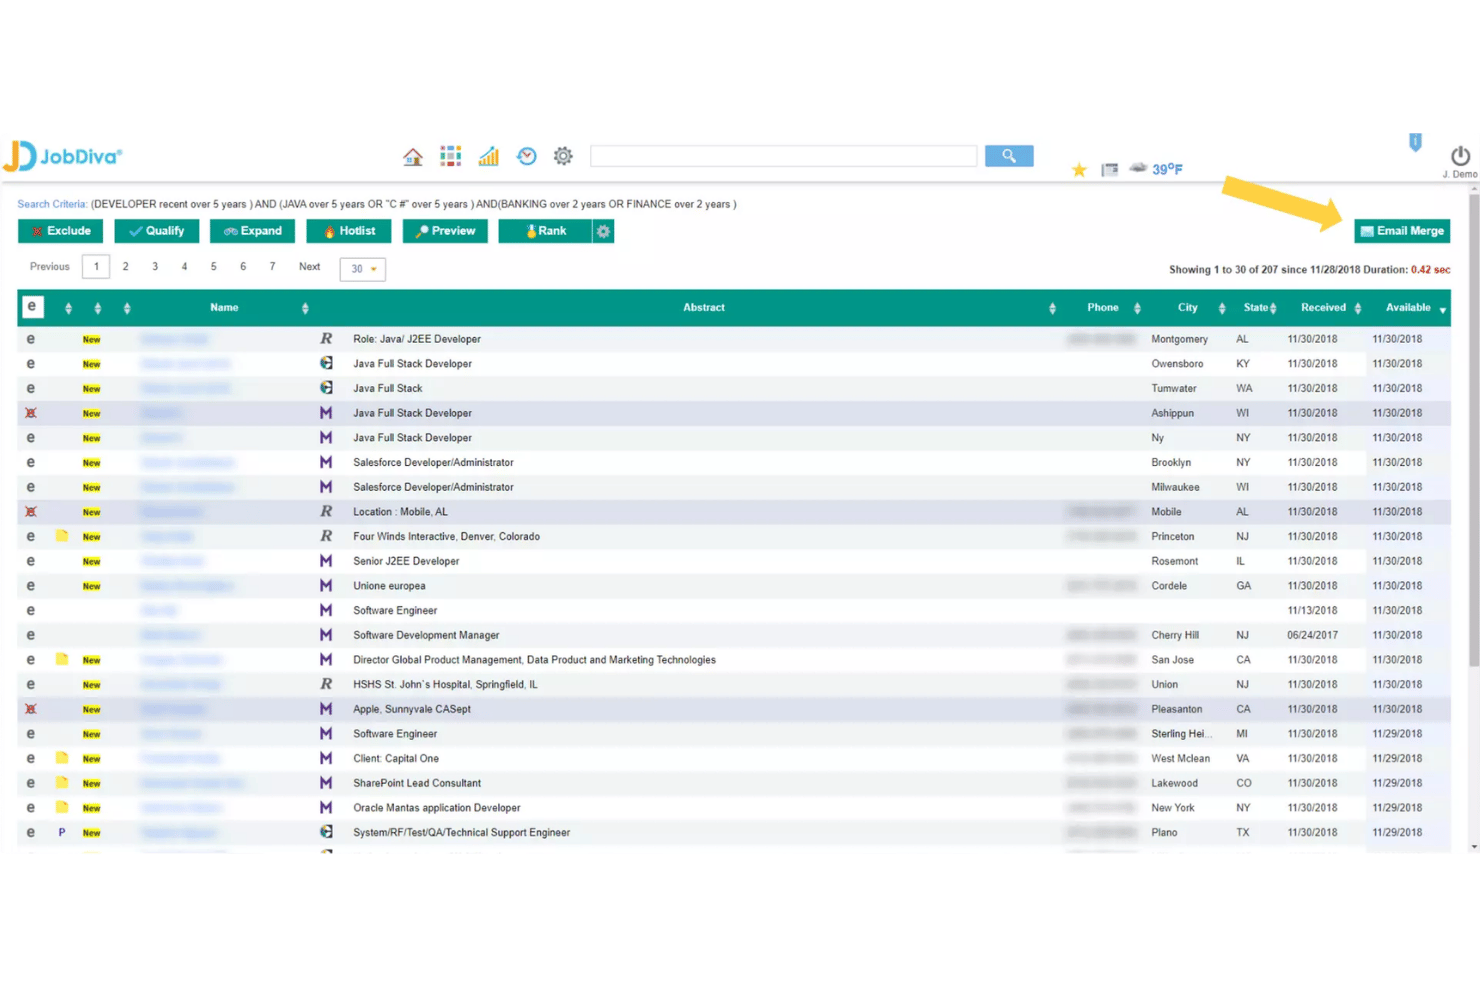Click the Rank button

545,231
